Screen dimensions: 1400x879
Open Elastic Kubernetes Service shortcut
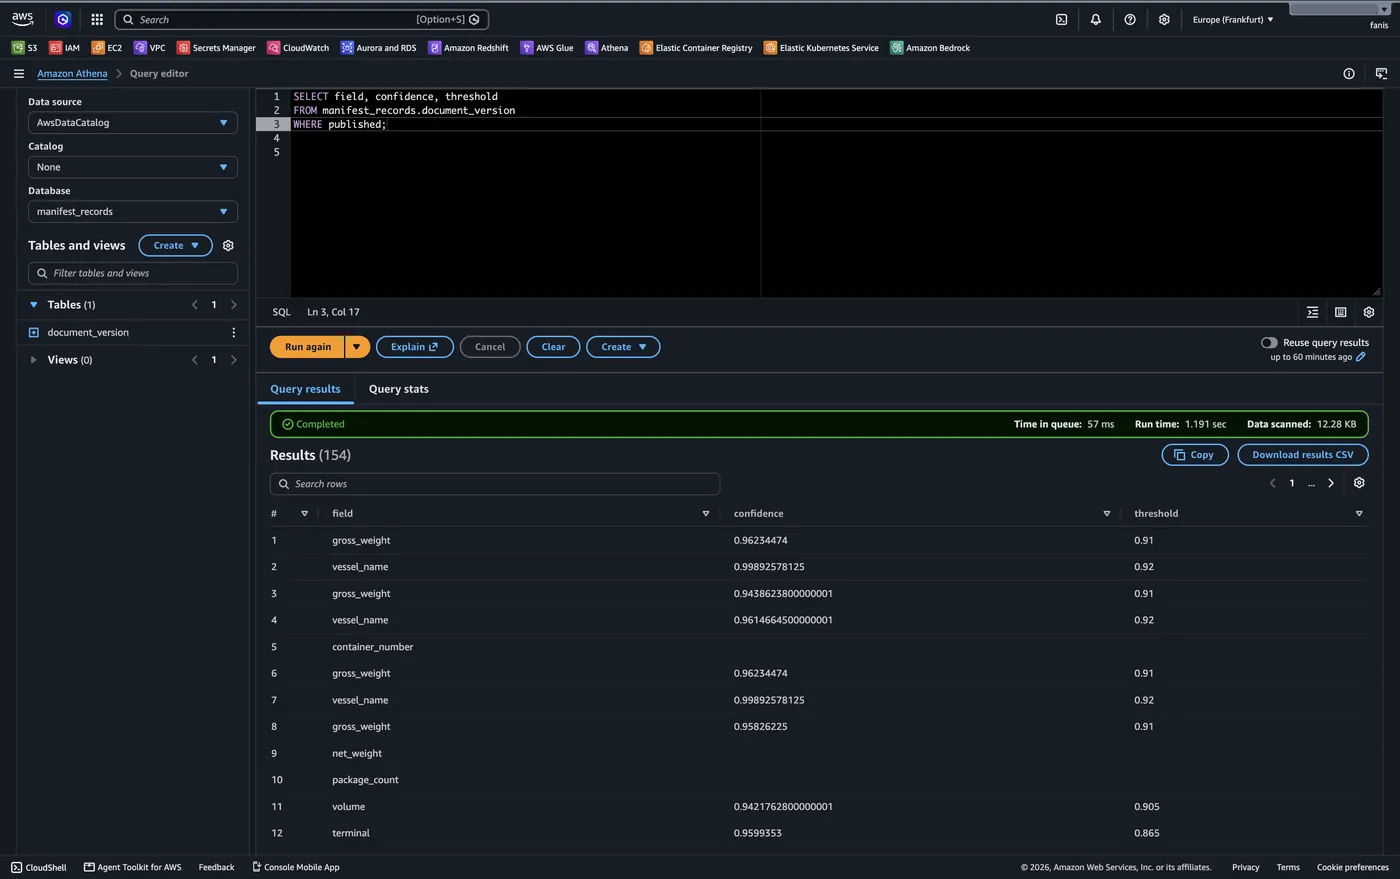[x=821, y=47]
